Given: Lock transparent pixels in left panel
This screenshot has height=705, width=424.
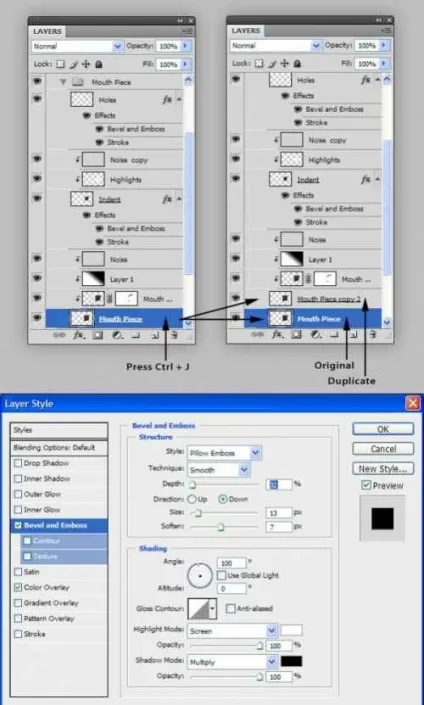Looking at the screenshot, I should 61,64.
